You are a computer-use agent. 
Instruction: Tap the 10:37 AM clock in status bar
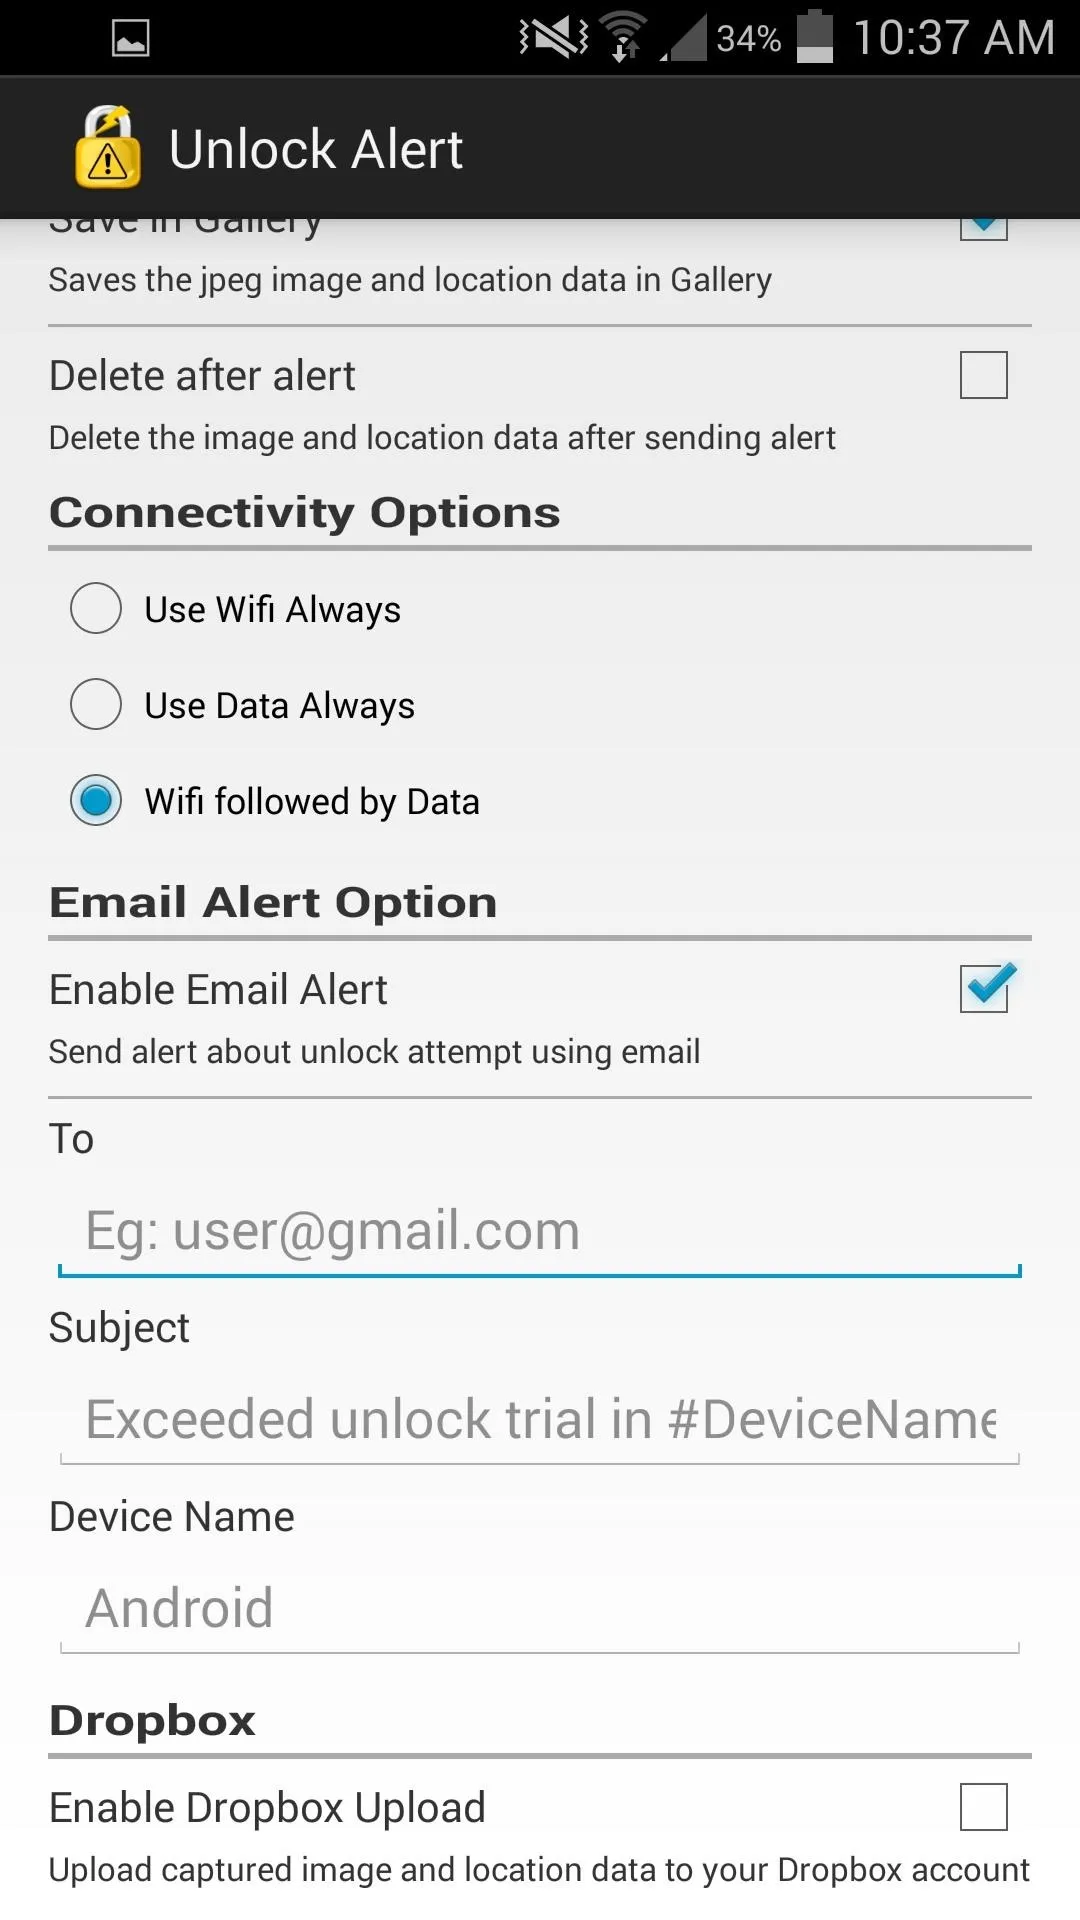[954, 38]
